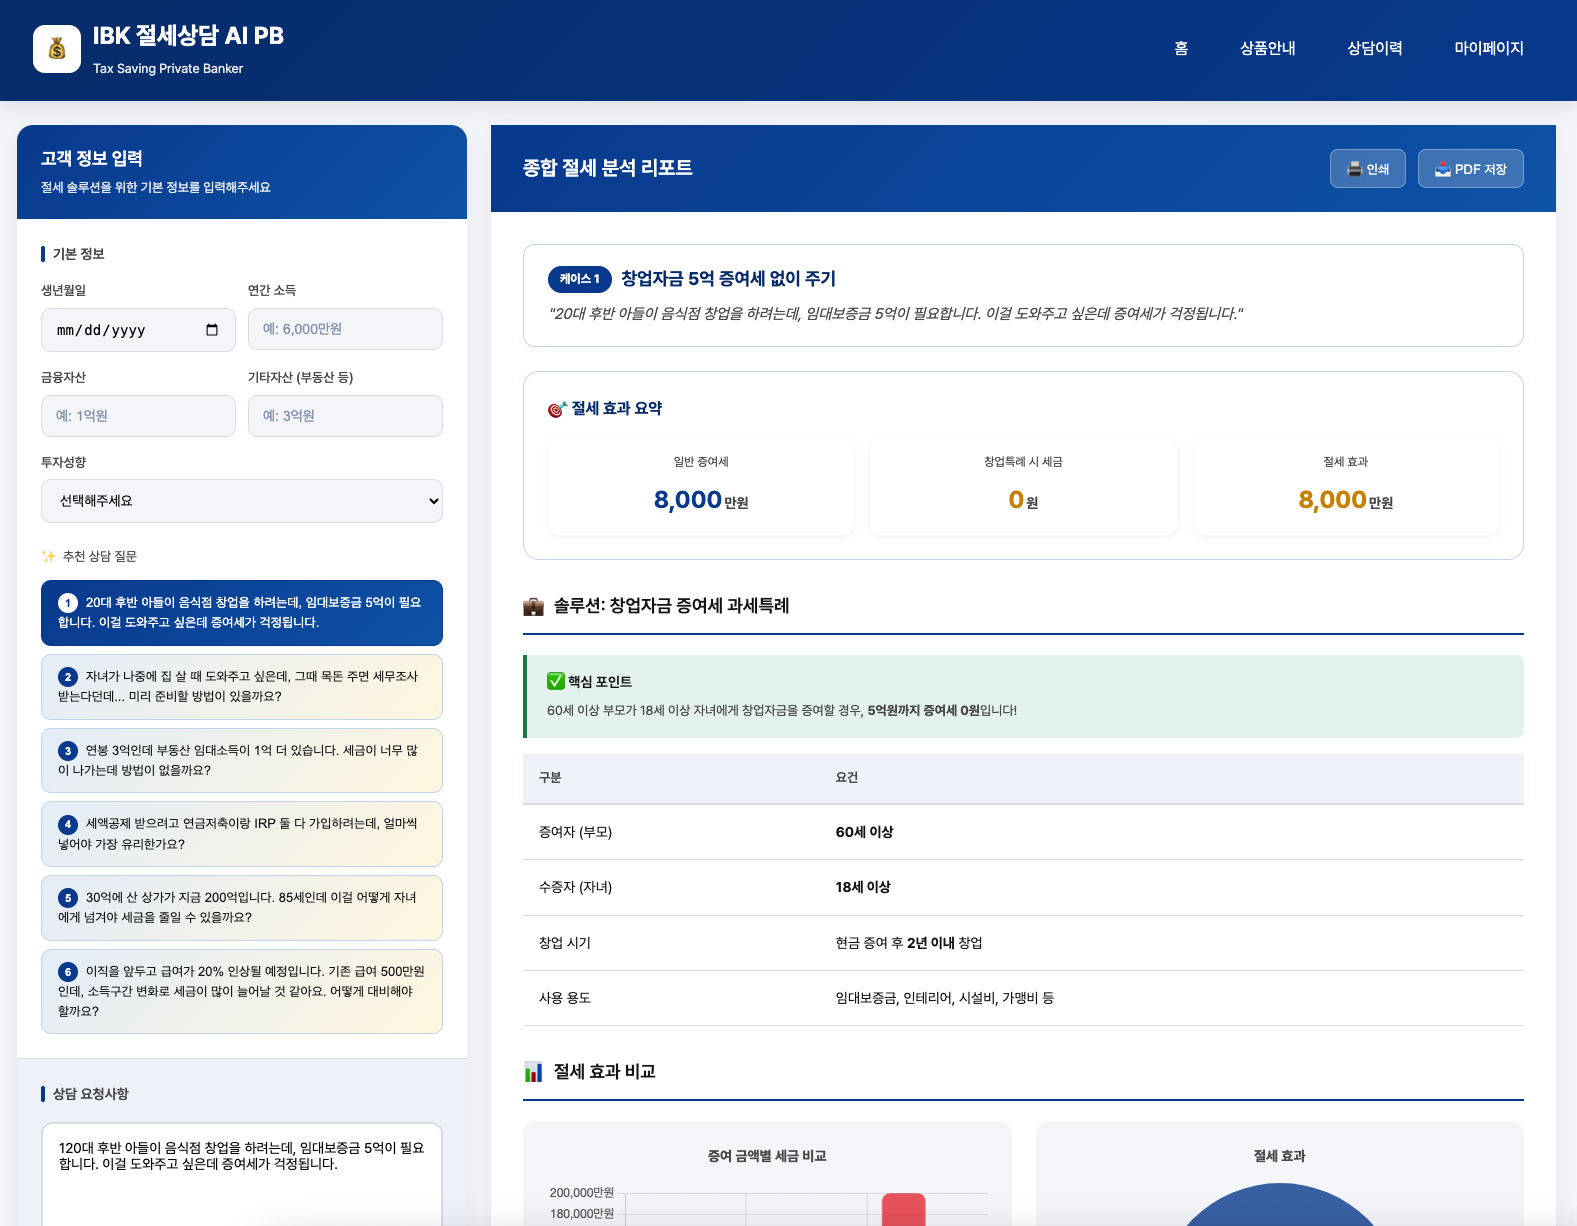This screenshot has height=1226, width=1577.
Task: Click the 상담 요청사항 text area
Action: click(x=242, y=1174)
